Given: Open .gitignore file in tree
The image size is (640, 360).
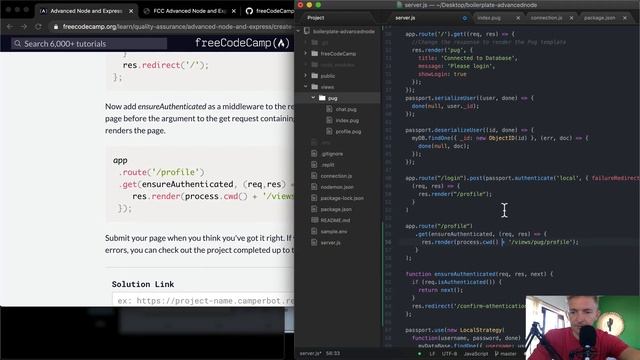Looking at the screenshot, I should tap(331, 154).
